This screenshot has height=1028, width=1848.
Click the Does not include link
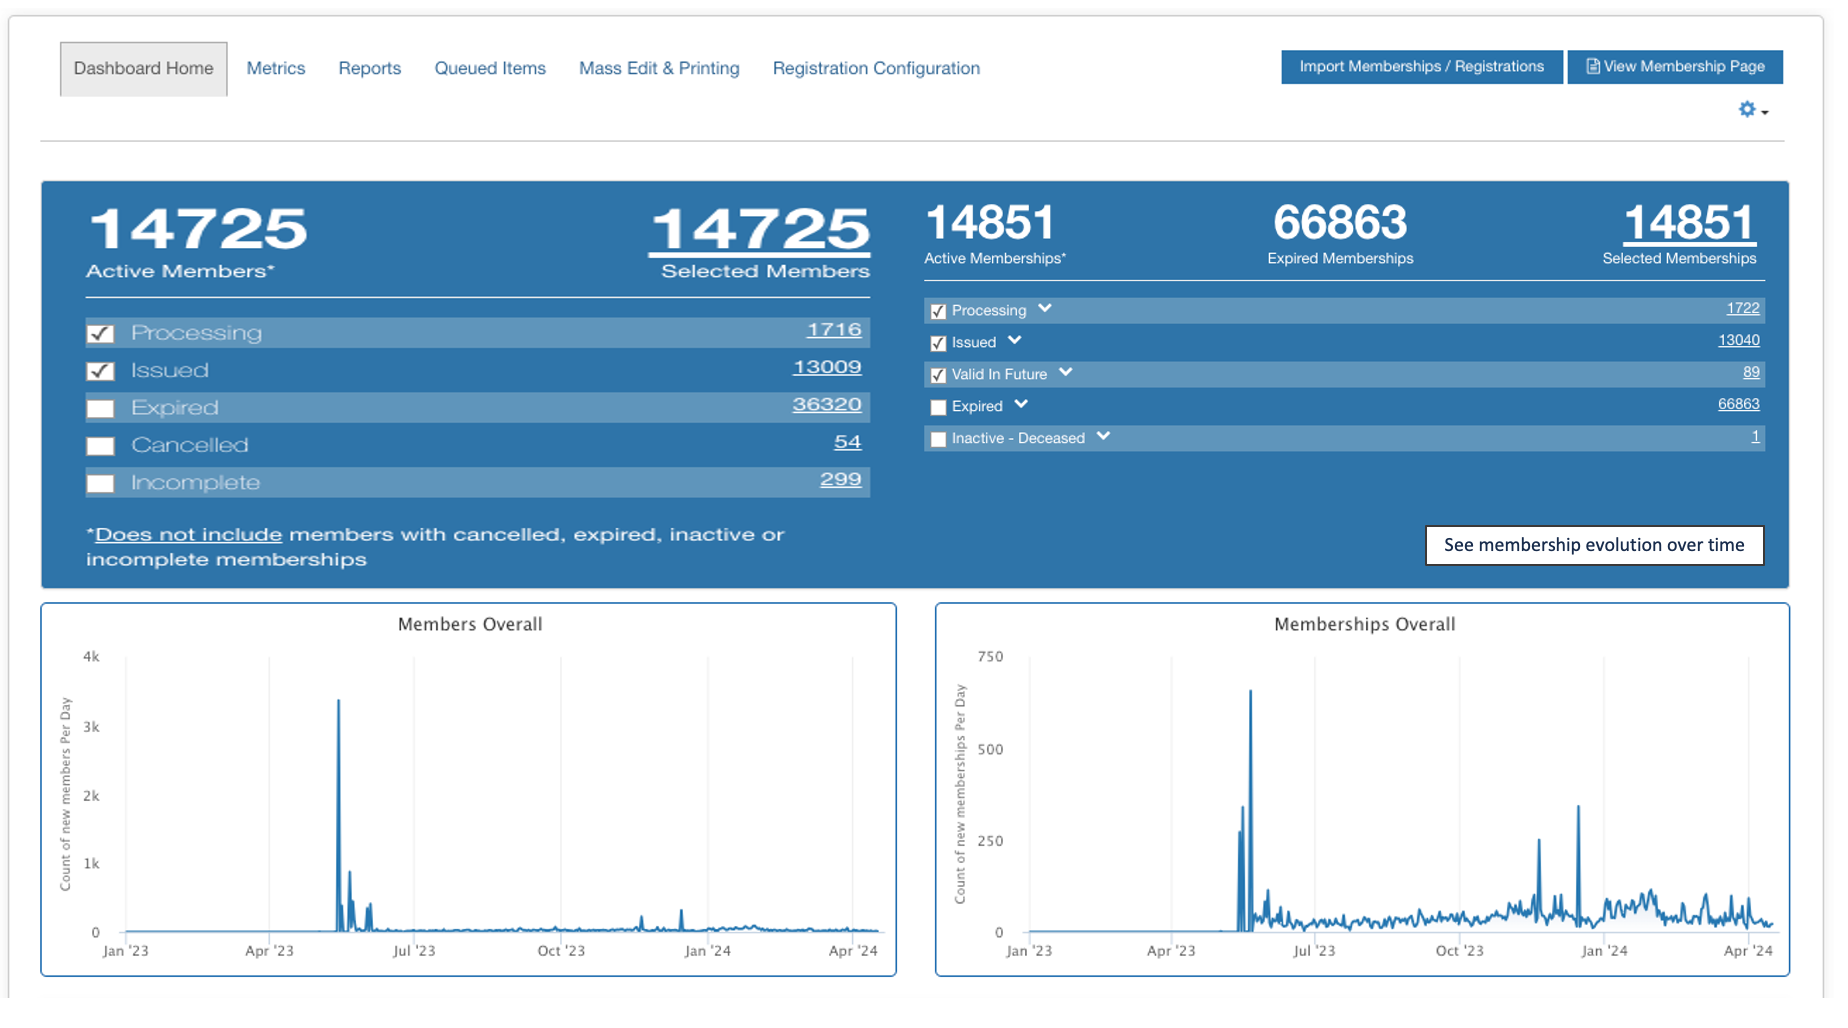[188, 535]
